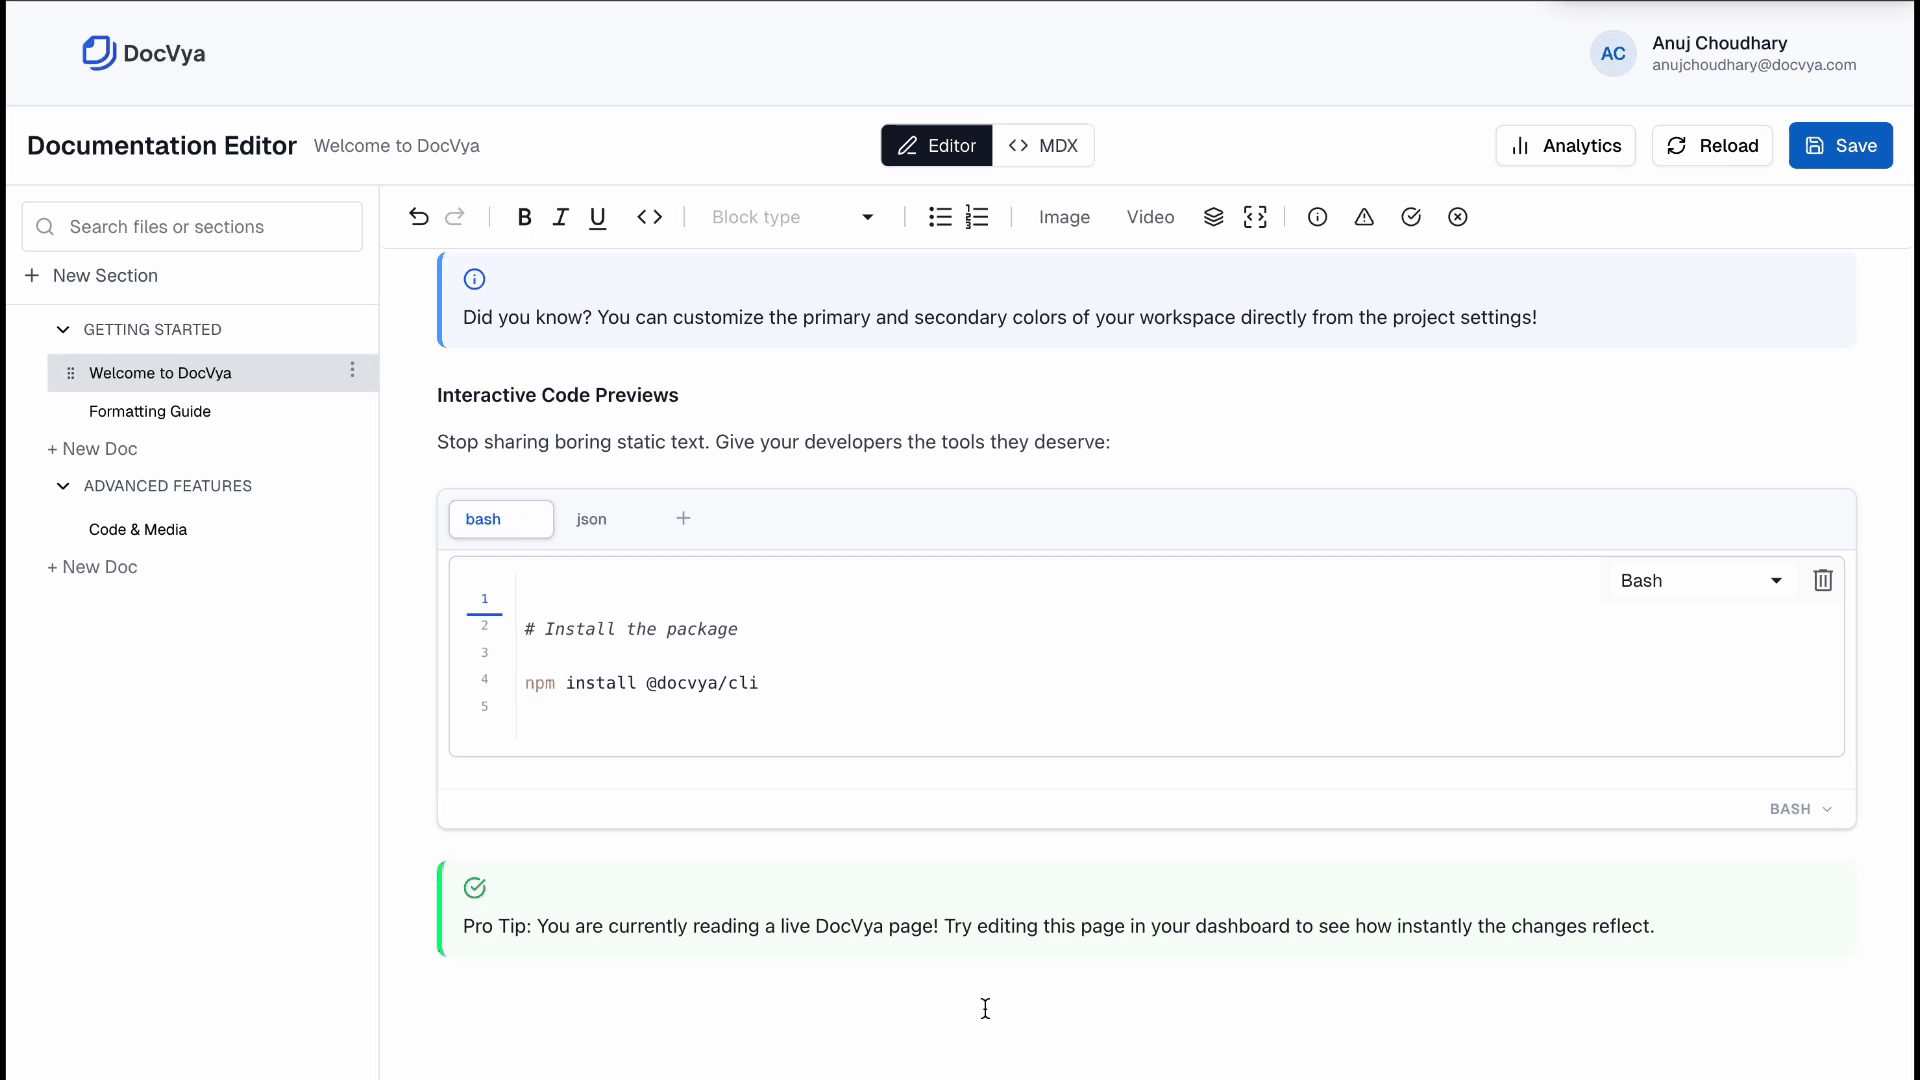Switch to the MDX view
The height and width of the screenshot is (1080, 1920).
click(x=1044, y=145)
